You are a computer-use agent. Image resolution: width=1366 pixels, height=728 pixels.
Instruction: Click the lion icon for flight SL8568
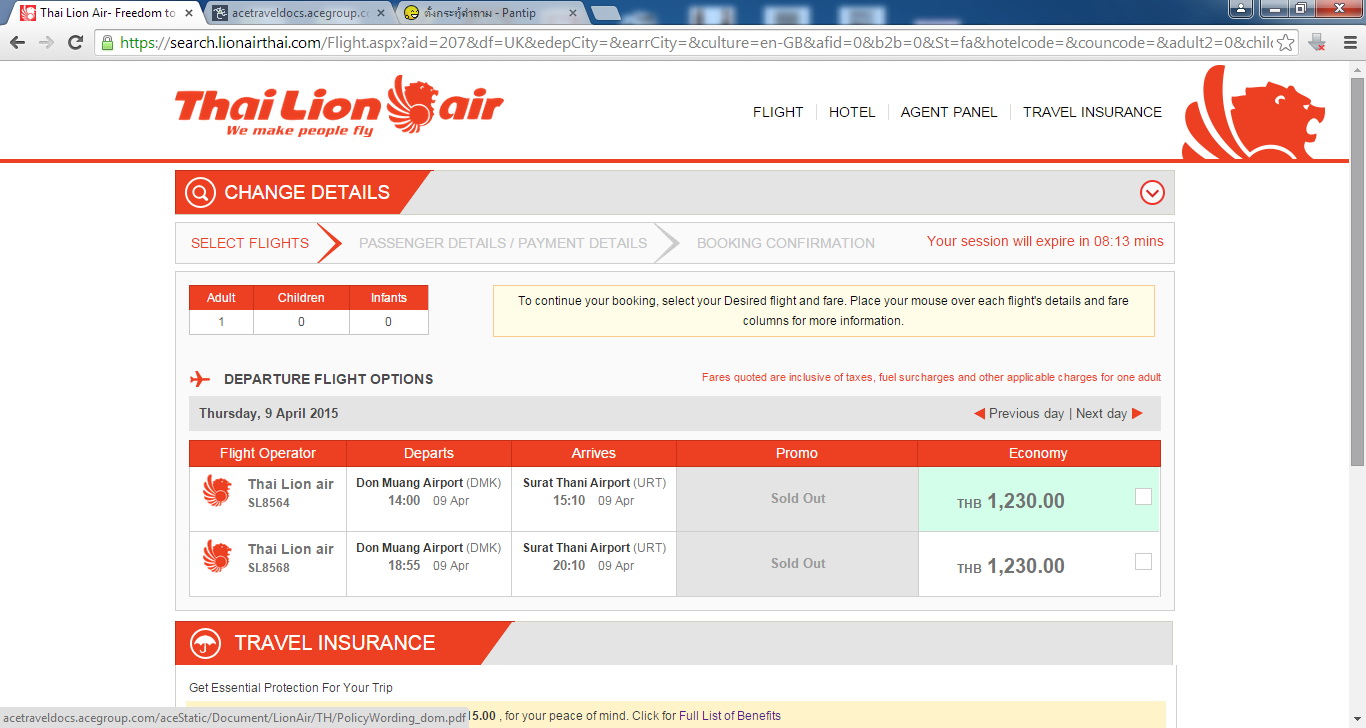pyautogui.click(x=217, y=555)
